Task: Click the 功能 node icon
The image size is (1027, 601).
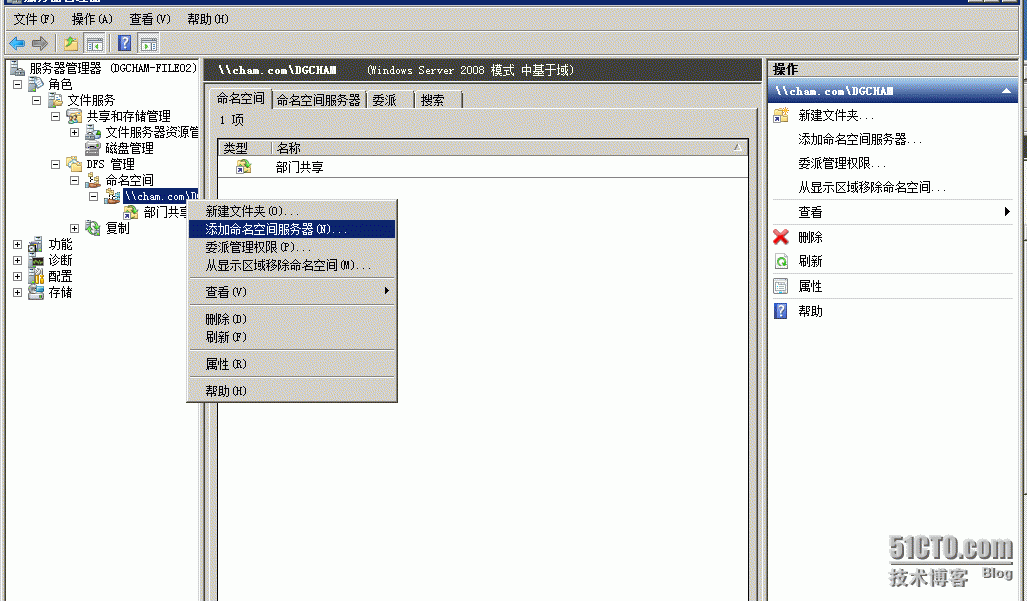Action: click(x=37, y=244)
